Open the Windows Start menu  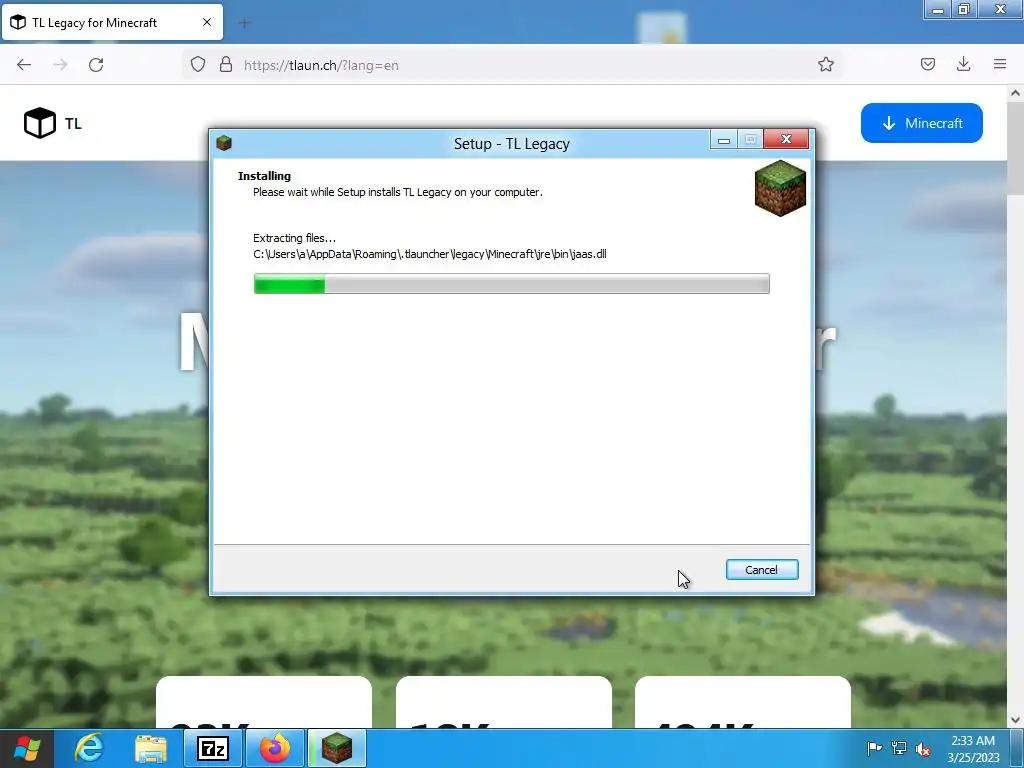(26, 748)
